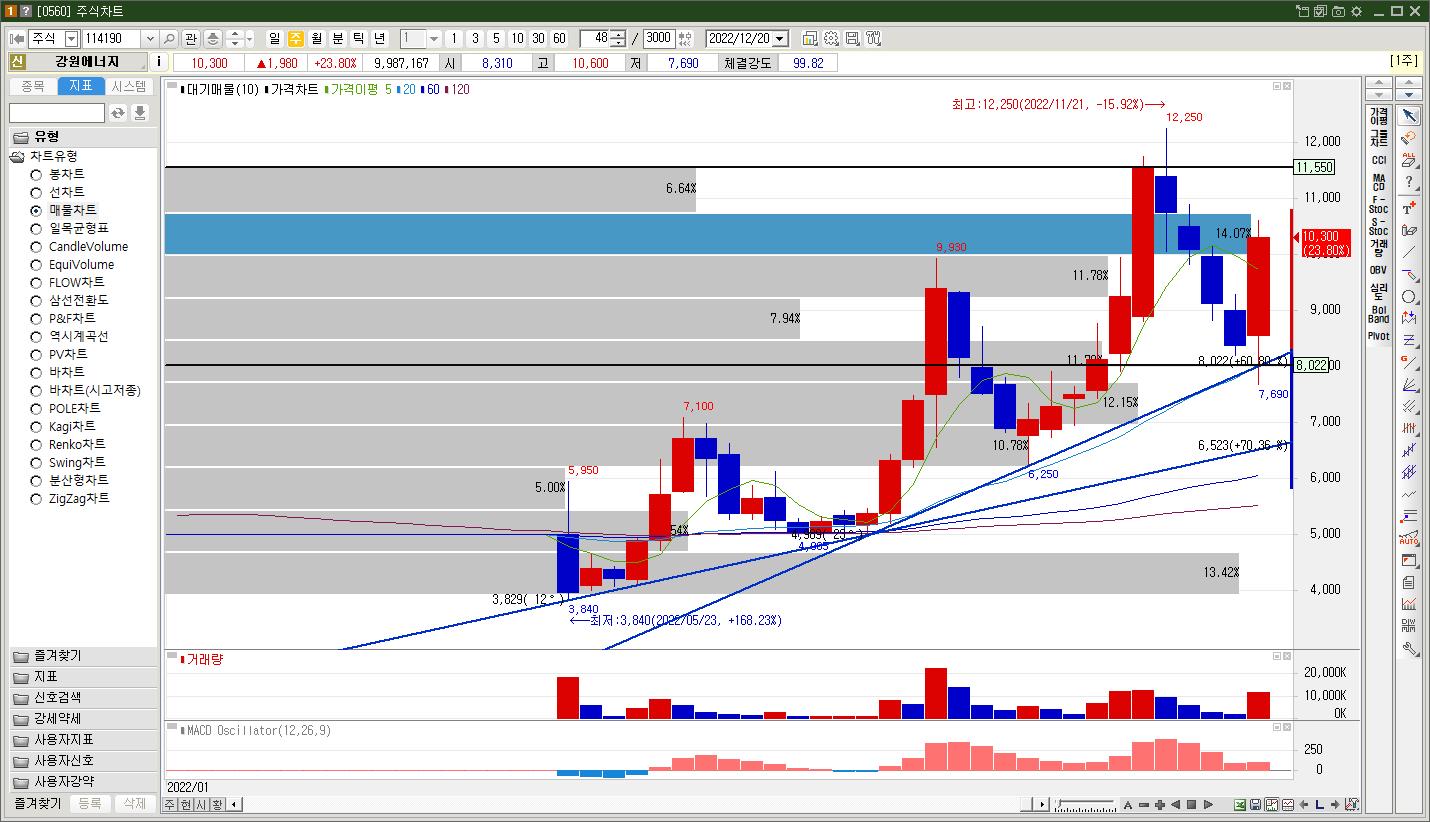This screenshot has width=1430, height=822.
Task: Open the stock code 114190 dropdown
Action: (150, 38)
